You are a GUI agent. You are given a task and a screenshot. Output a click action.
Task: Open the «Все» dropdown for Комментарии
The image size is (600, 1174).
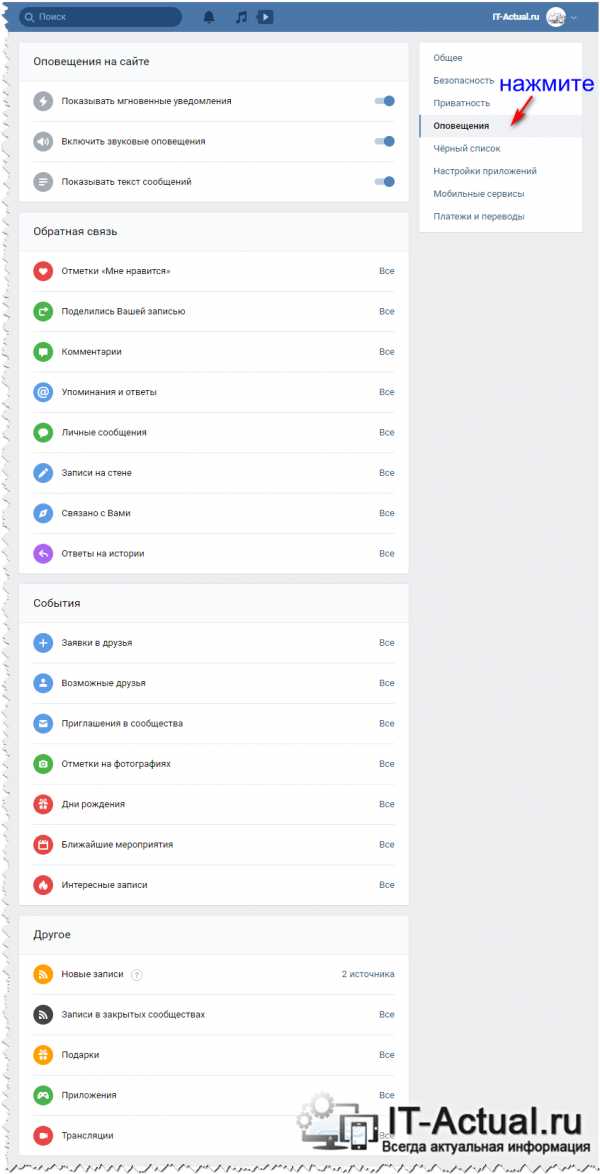click(x=387, y=352)
